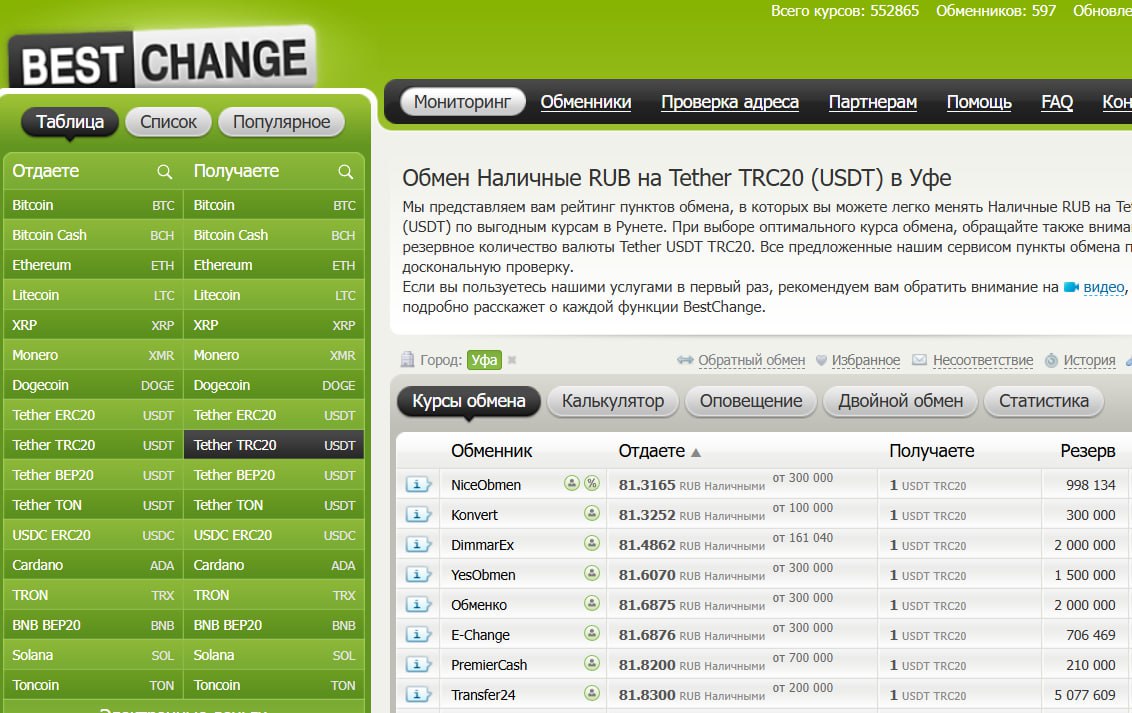Sort by Получаете table column header
The image size is (1132, 713).
(x=931, y=451)
